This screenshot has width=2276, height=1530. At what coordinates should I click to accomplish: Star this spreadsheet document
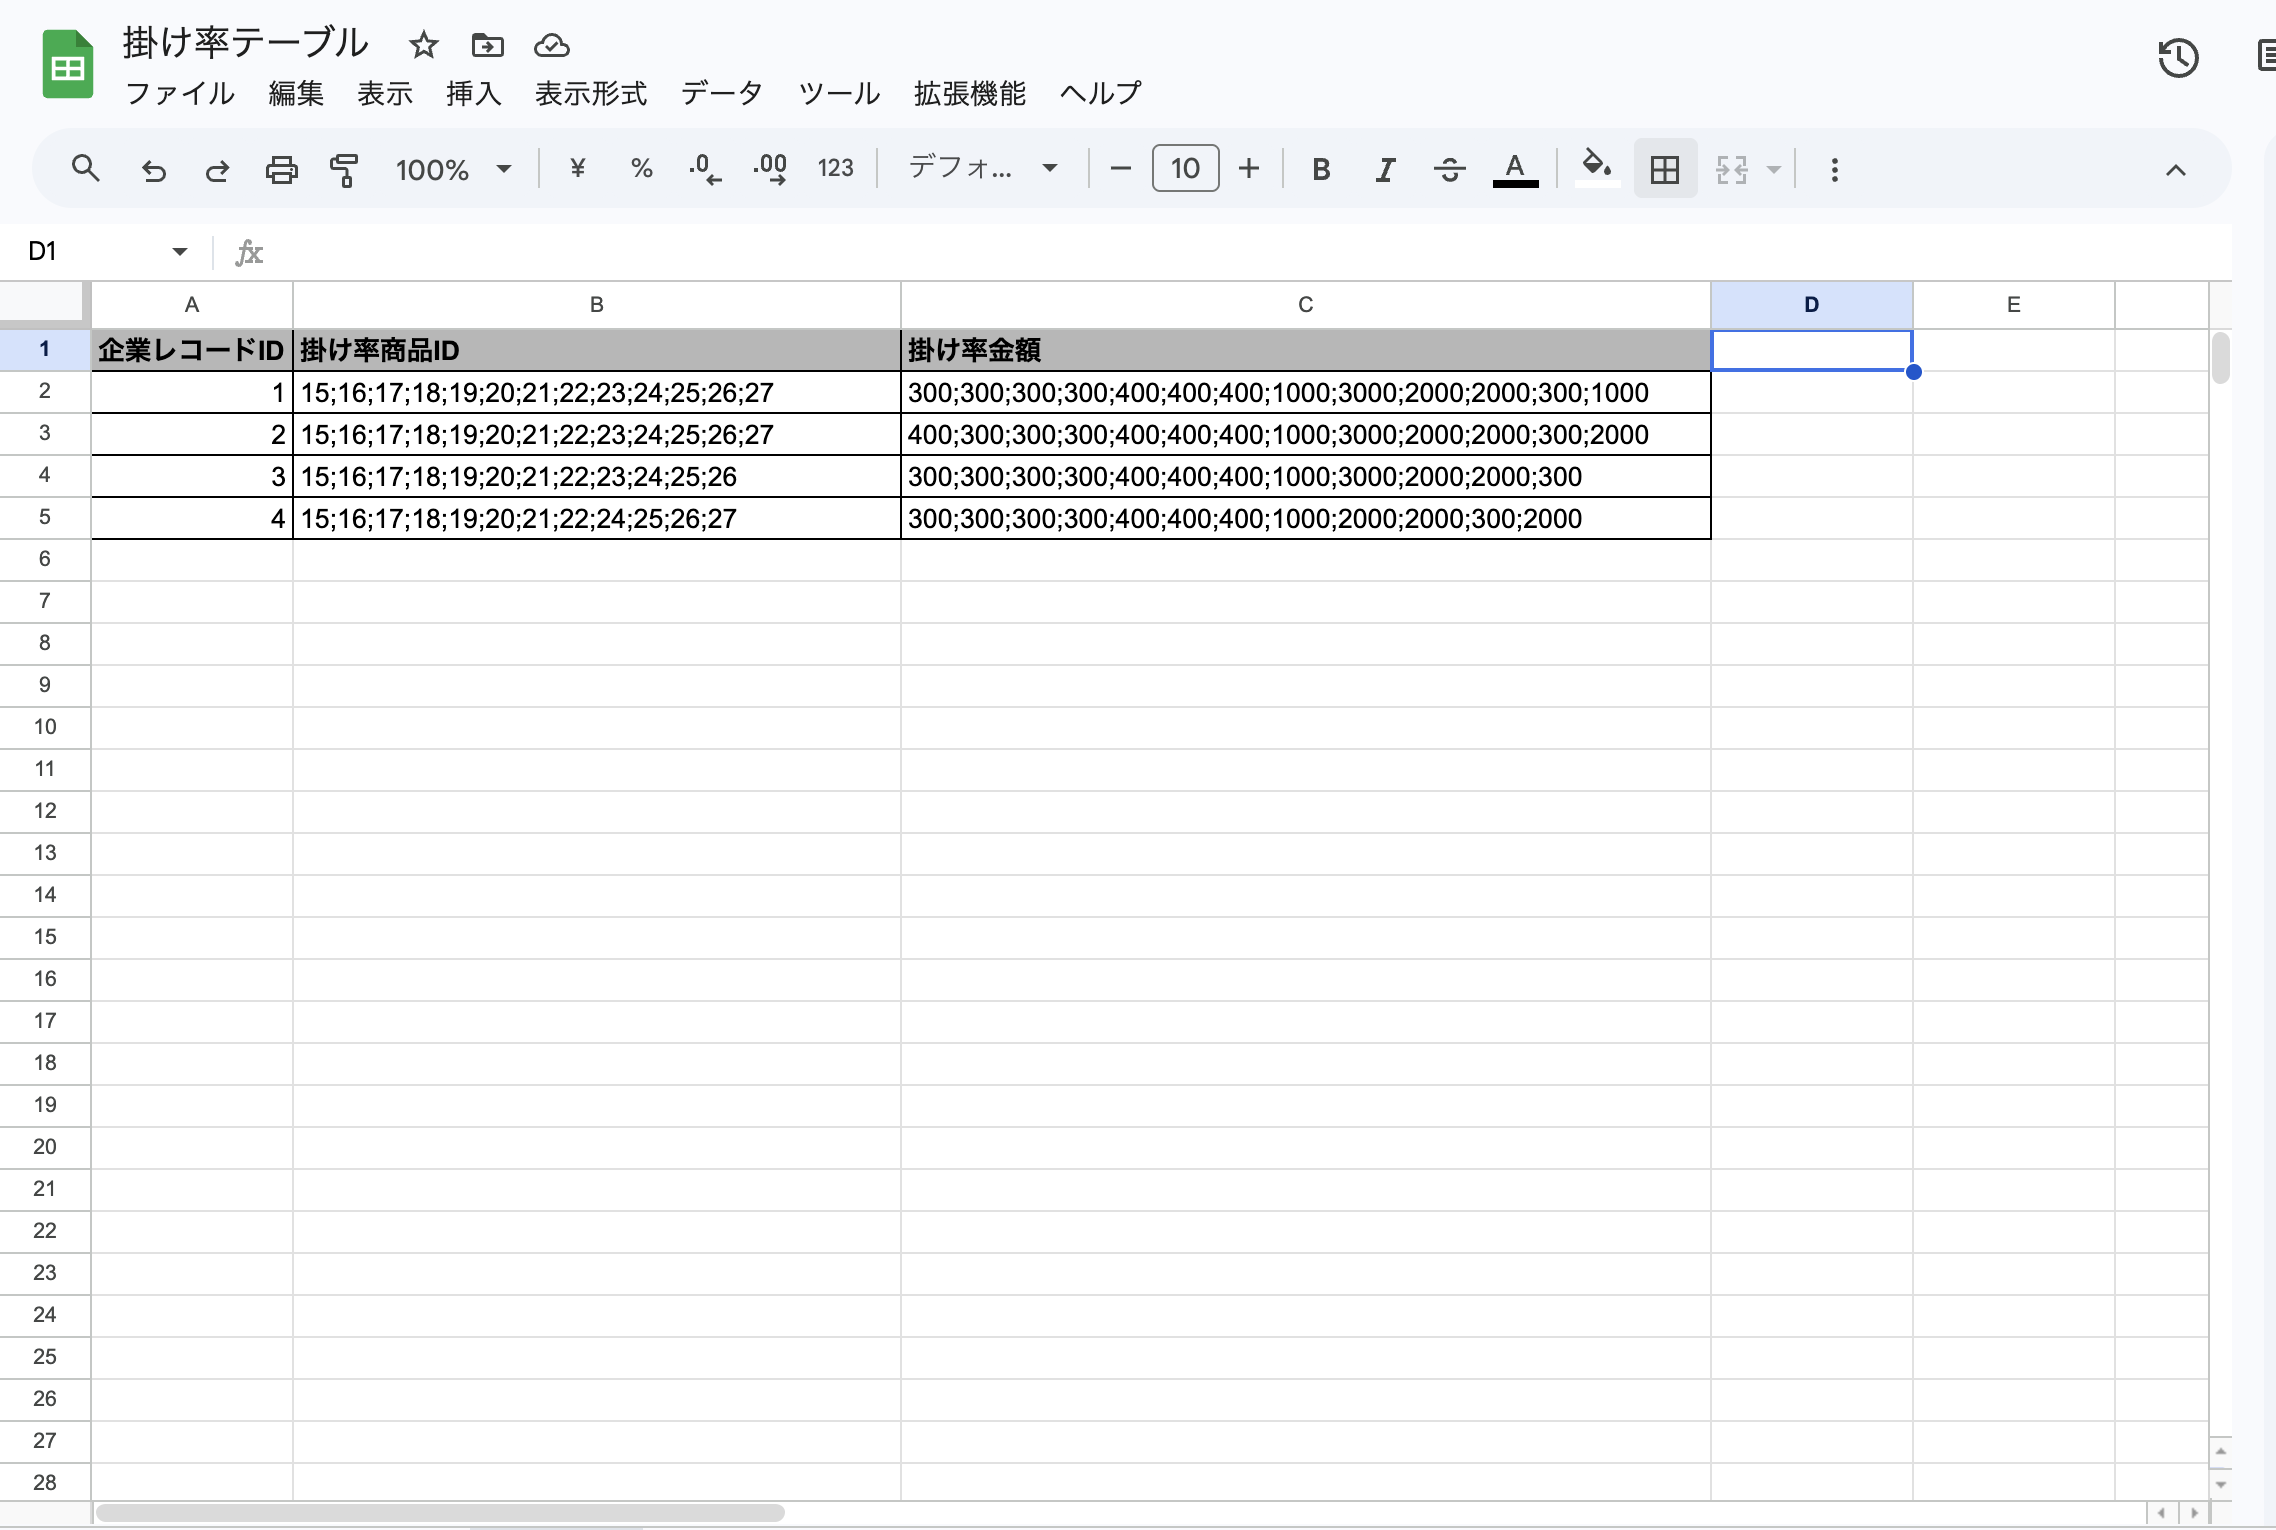point(423,45)
